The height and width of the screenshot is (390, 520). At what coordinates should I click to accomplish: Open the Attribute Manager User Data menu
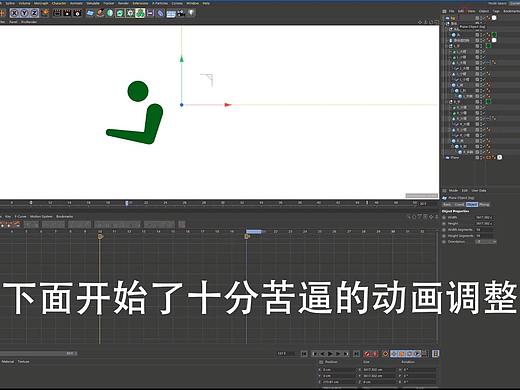(479, 191)
